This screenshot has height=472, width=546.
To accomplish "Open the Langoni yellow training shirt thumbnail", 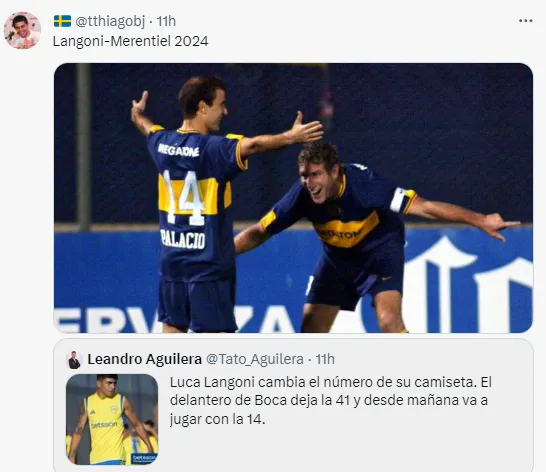I will (112, 419).
